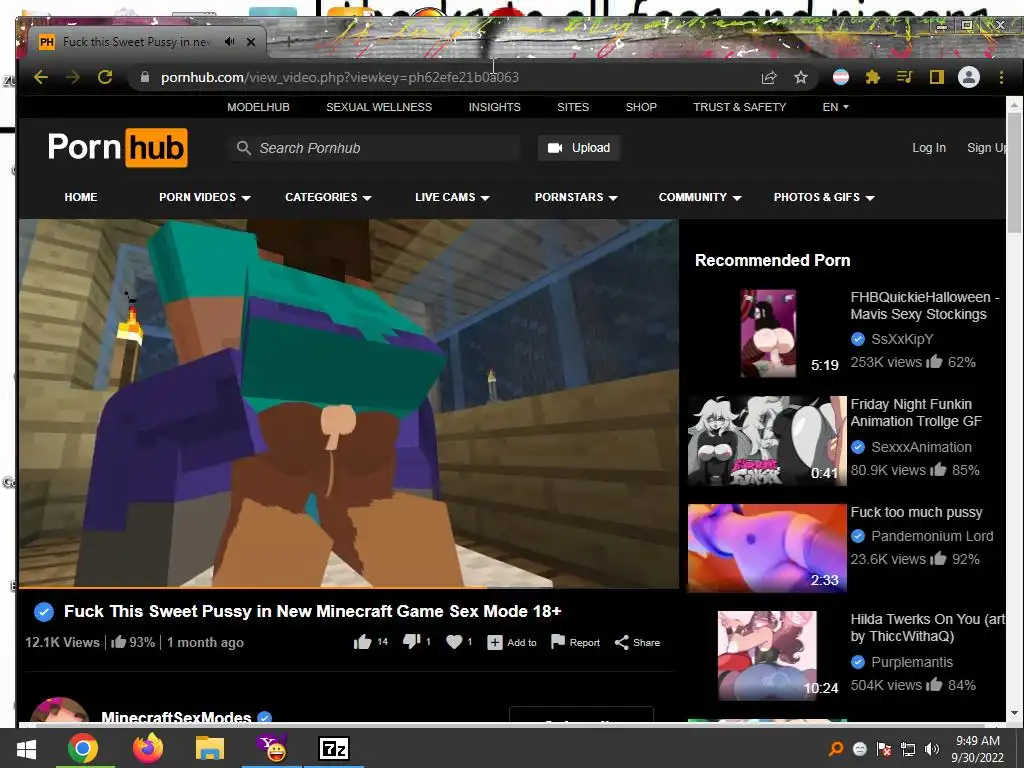The width and height of the screenshot is (1024, 768).
Task: Expand the LIVE CAMS dropdown
Action: (452, 197)
